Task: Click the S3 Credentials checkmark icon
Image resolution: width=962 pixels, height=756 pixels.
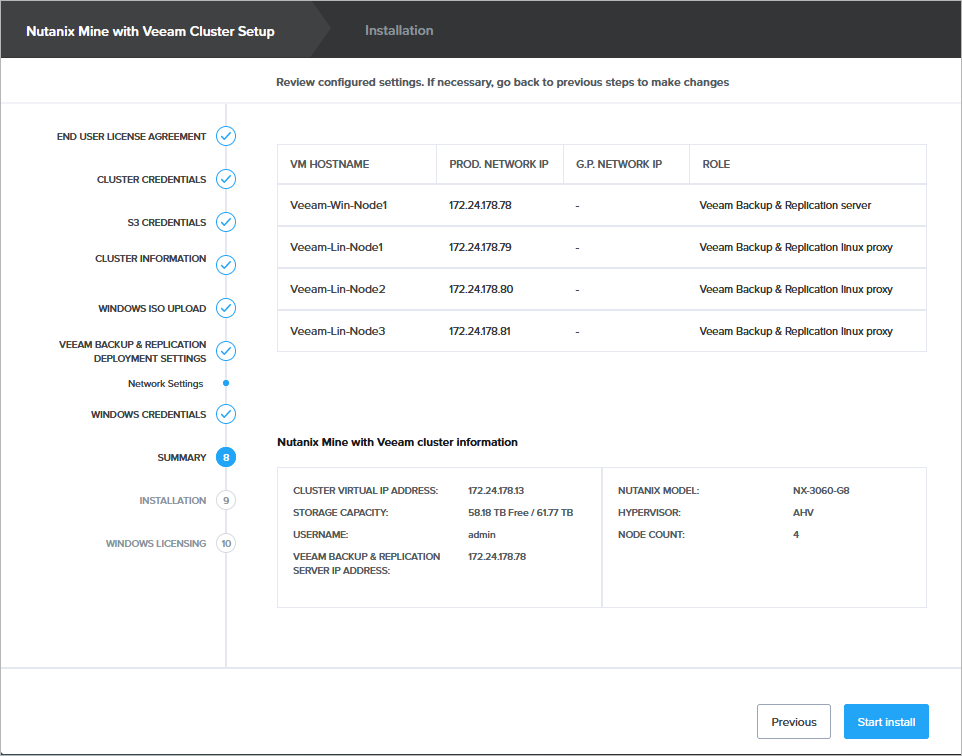Action: [x=226, y=222]
